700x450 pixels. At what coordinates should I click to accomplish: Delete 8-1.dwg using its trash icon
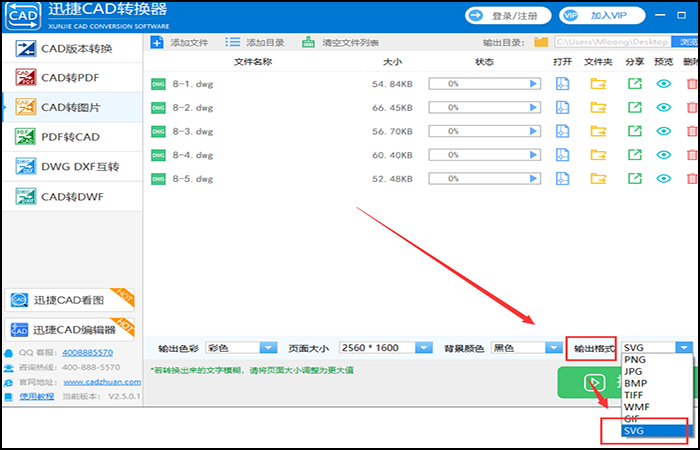tap(692, 83)
